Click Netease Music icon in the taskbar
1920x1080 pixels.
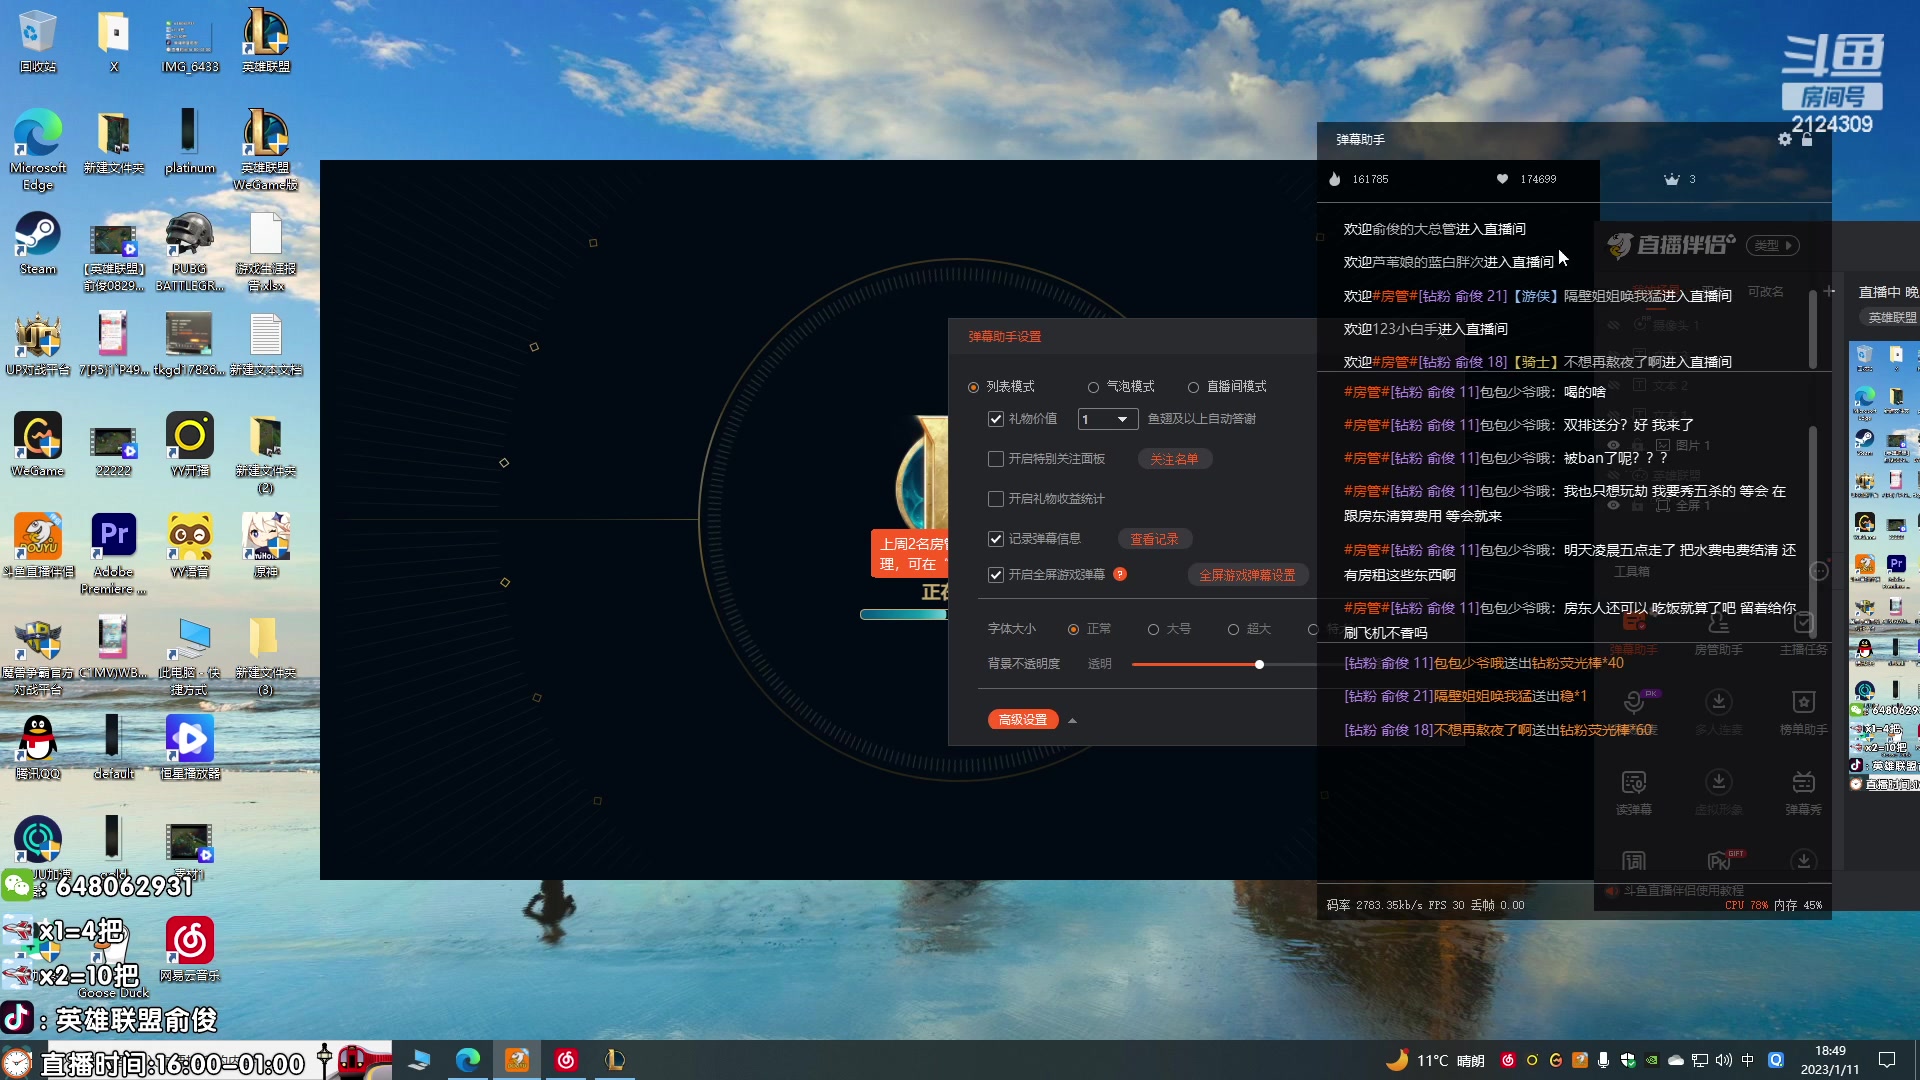(566, 1060)
